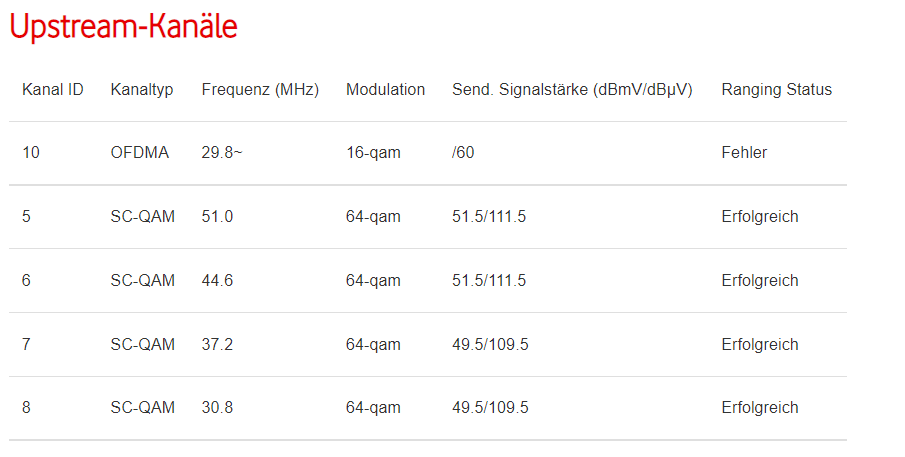Click the Kanal ID column header
The image size is (905, 457).
tap(52, 90)
